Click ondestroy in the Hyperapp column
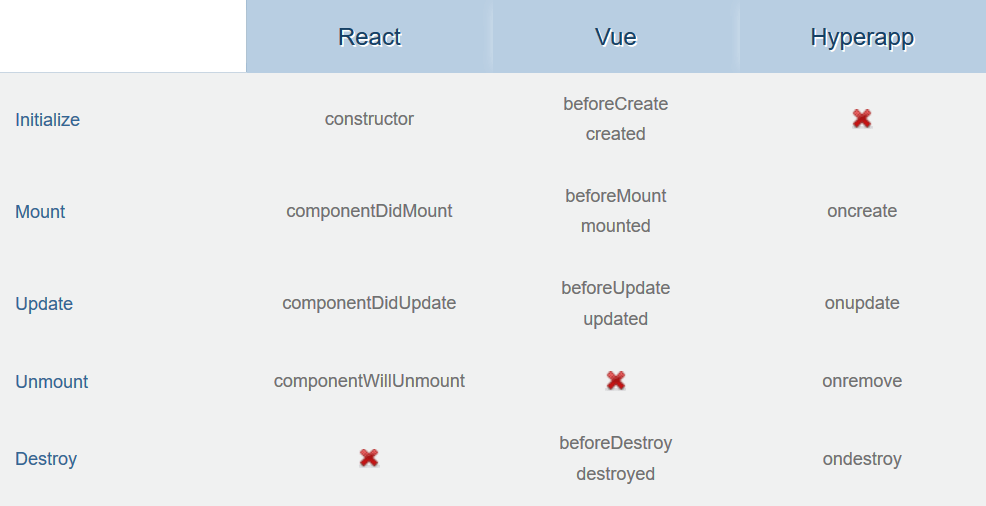This screenshot has height=506, width=986. (x=862, y=459)
